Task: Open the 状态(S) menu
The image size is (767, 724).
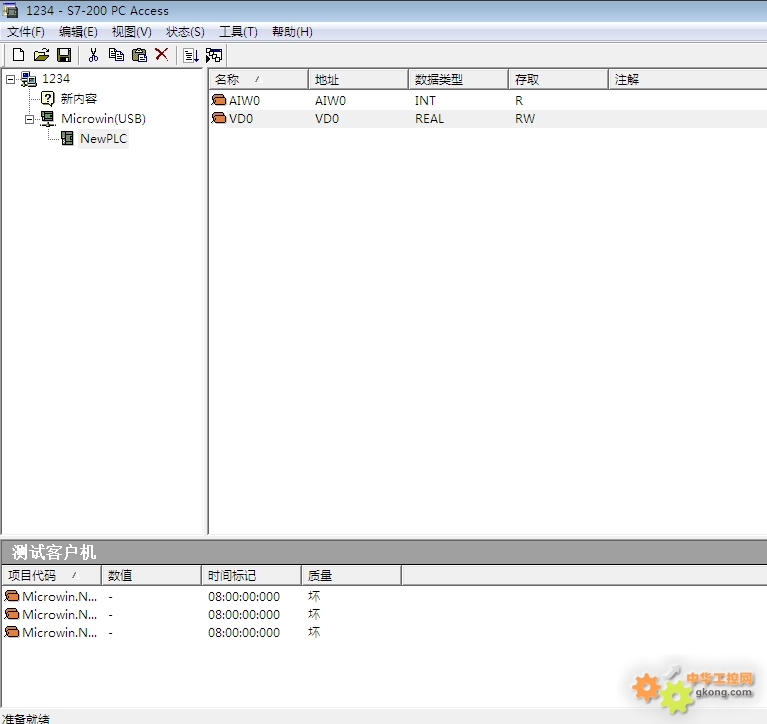Action: coord(185,32)
